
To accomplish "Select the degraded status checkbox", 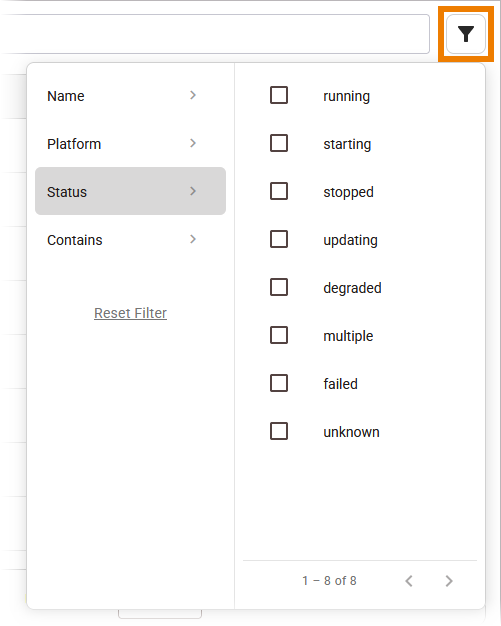I will click(279, 287).
